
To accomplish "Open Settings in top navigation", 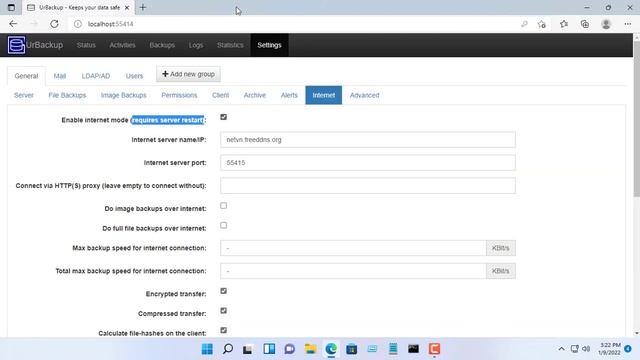I will pos(269,45).
